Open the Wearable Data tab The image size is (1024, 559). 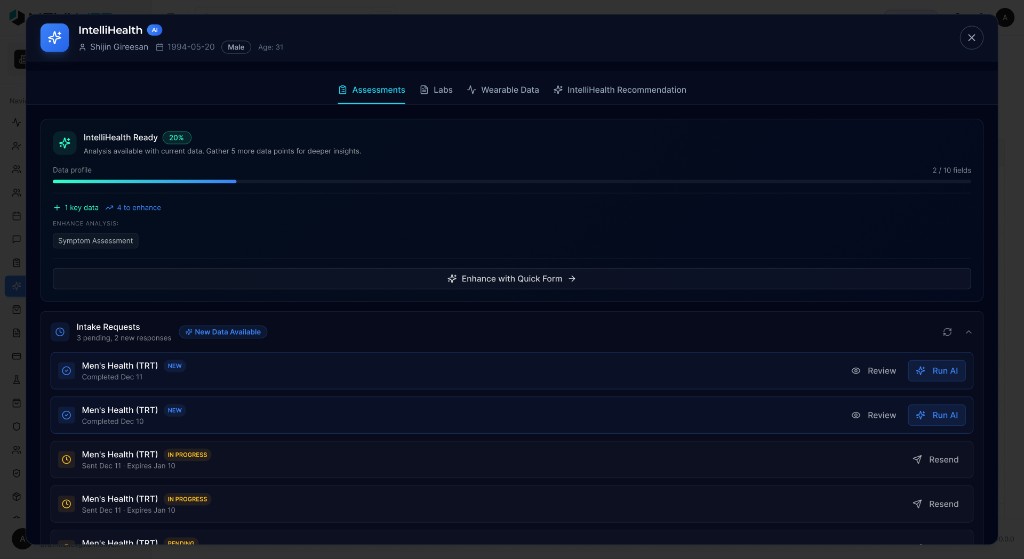click(x=503, y=90)
